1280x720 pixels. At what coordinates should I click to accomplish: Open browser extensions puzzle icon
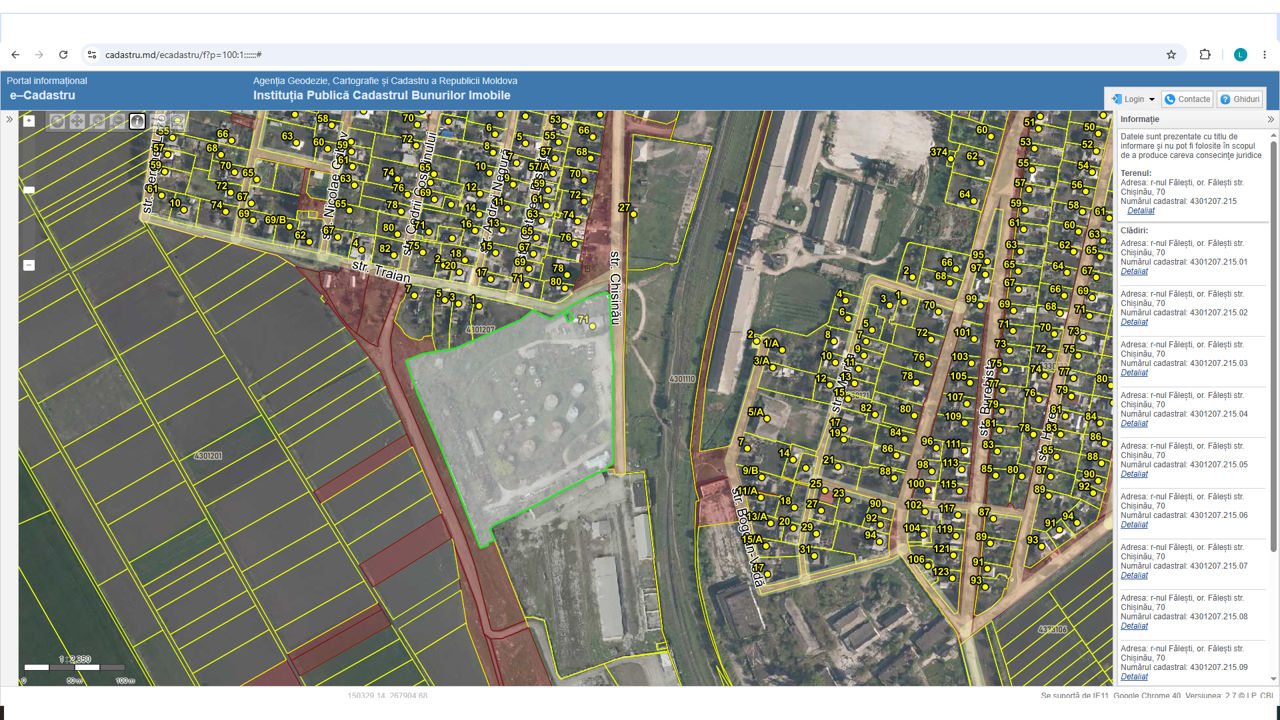(x=1205, y=55)
